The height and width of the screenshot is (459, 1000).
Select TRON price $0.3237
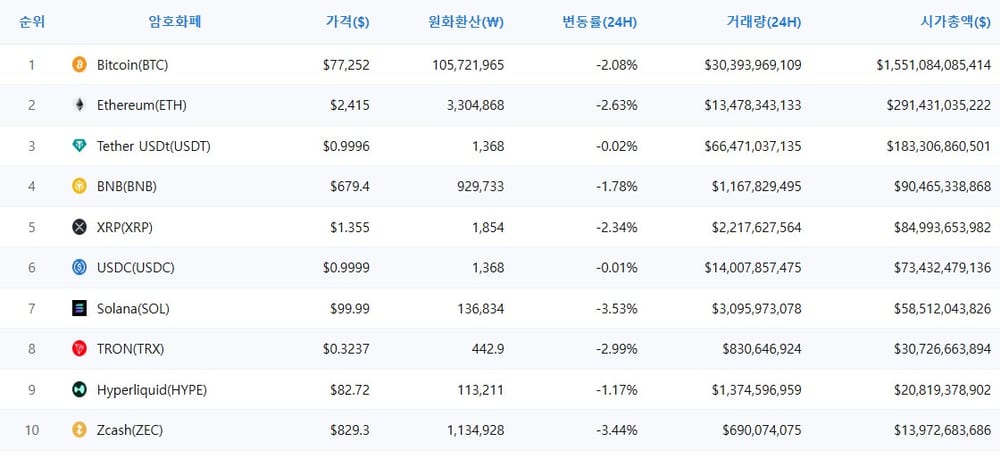click(x=346, y=349)
